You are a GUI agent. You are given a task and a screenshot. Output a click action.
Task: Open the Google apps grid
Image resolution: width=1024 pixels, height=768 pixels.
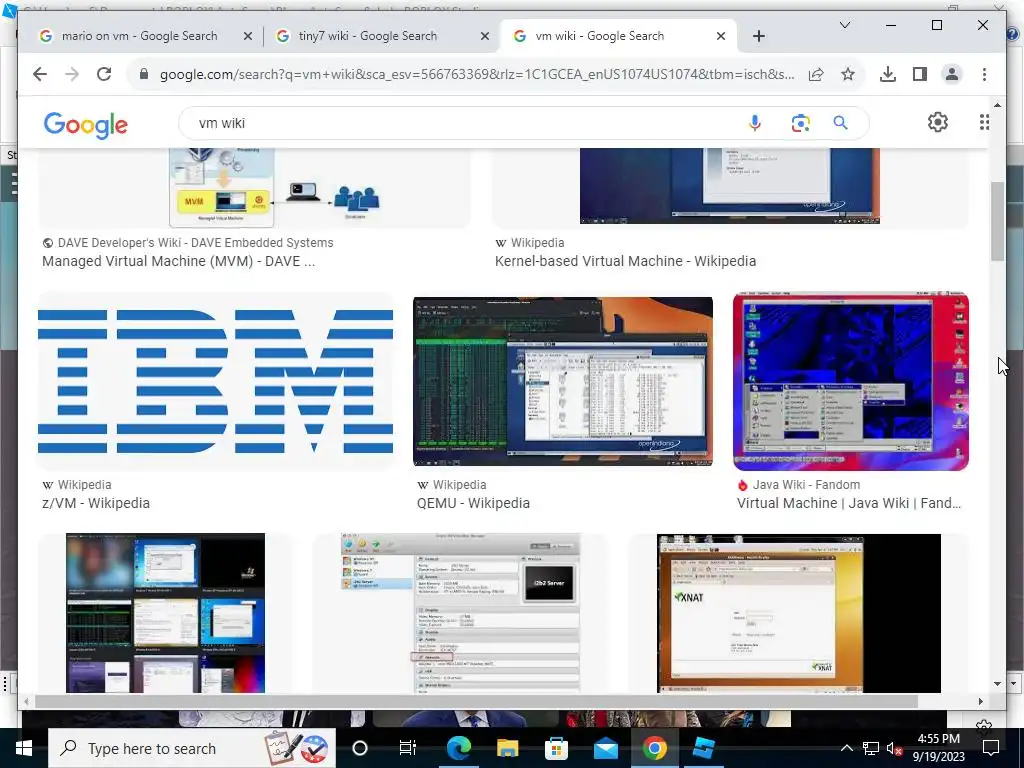(x=984, y=122)
